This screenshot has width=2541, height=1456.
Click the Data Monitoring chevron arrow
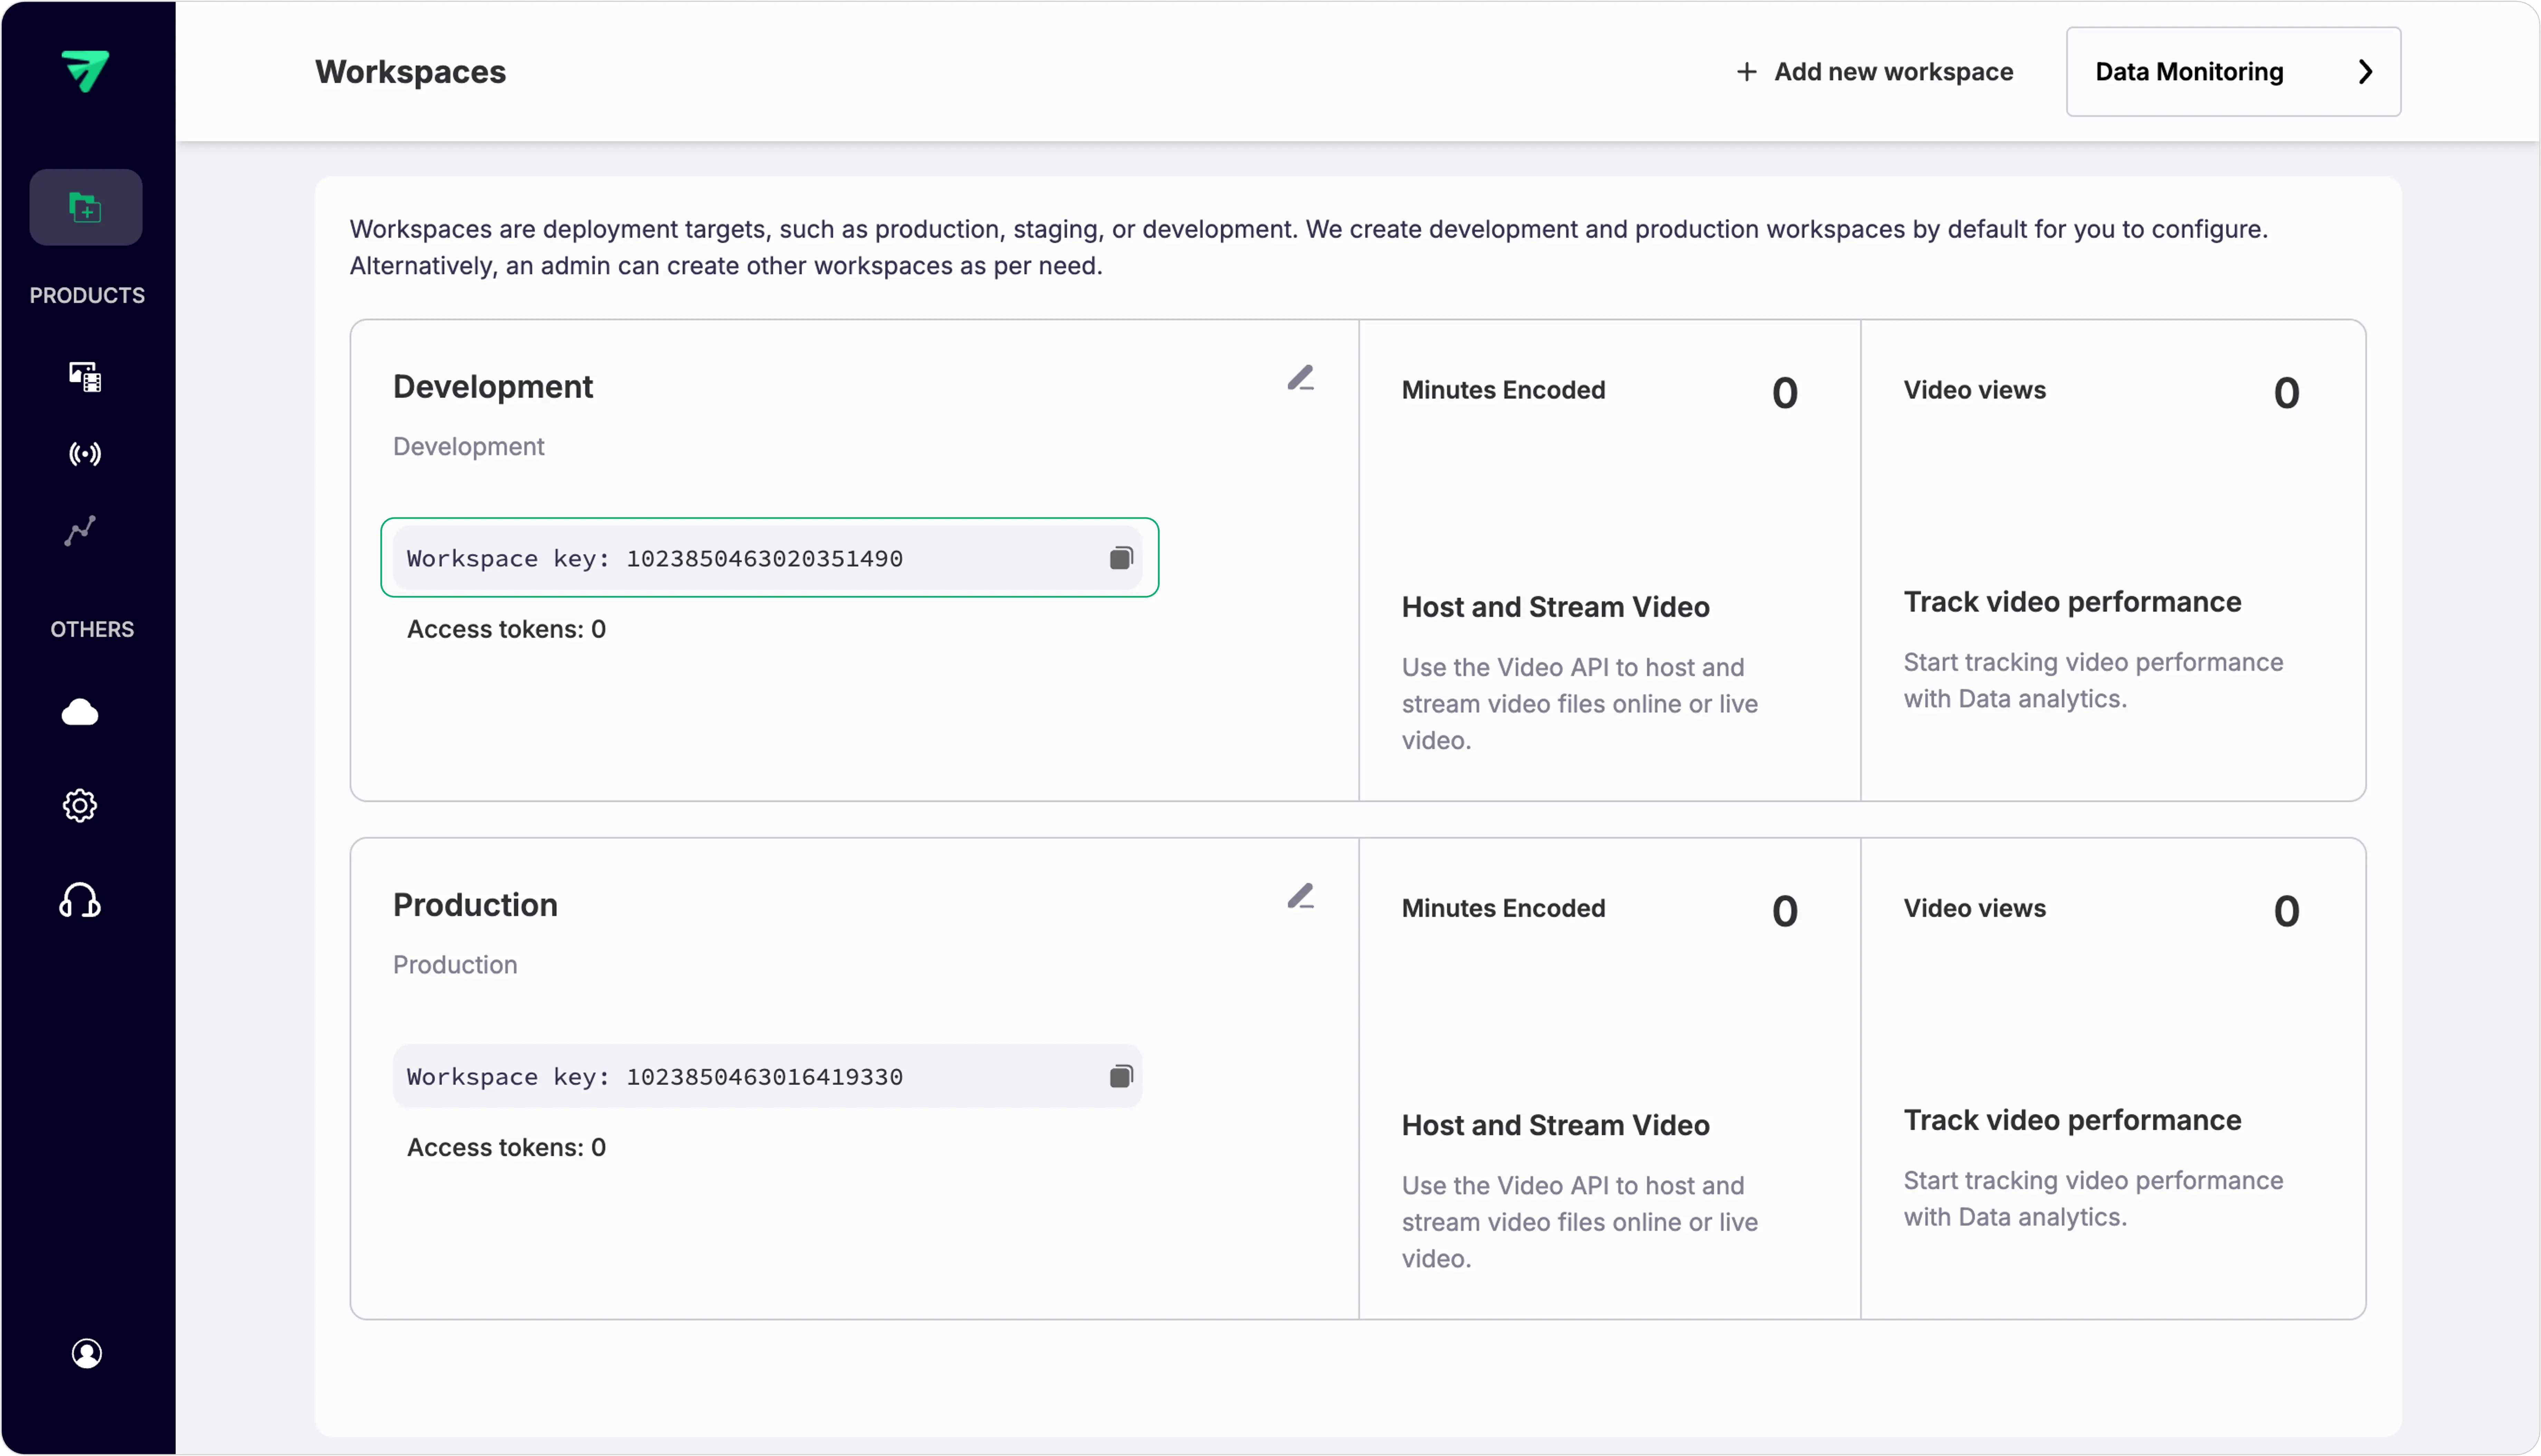[2365, 72]
